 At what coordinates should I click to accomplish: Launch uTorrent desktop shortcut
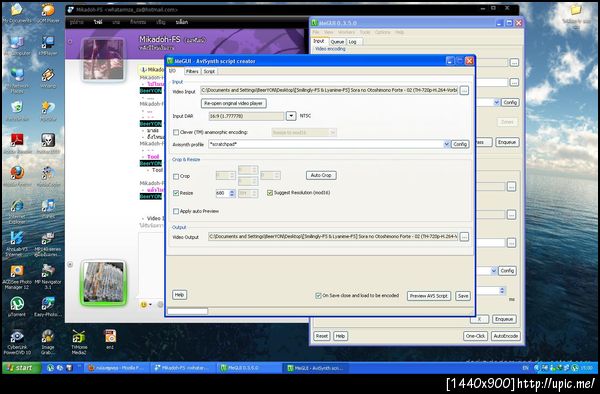pos(17,306)
